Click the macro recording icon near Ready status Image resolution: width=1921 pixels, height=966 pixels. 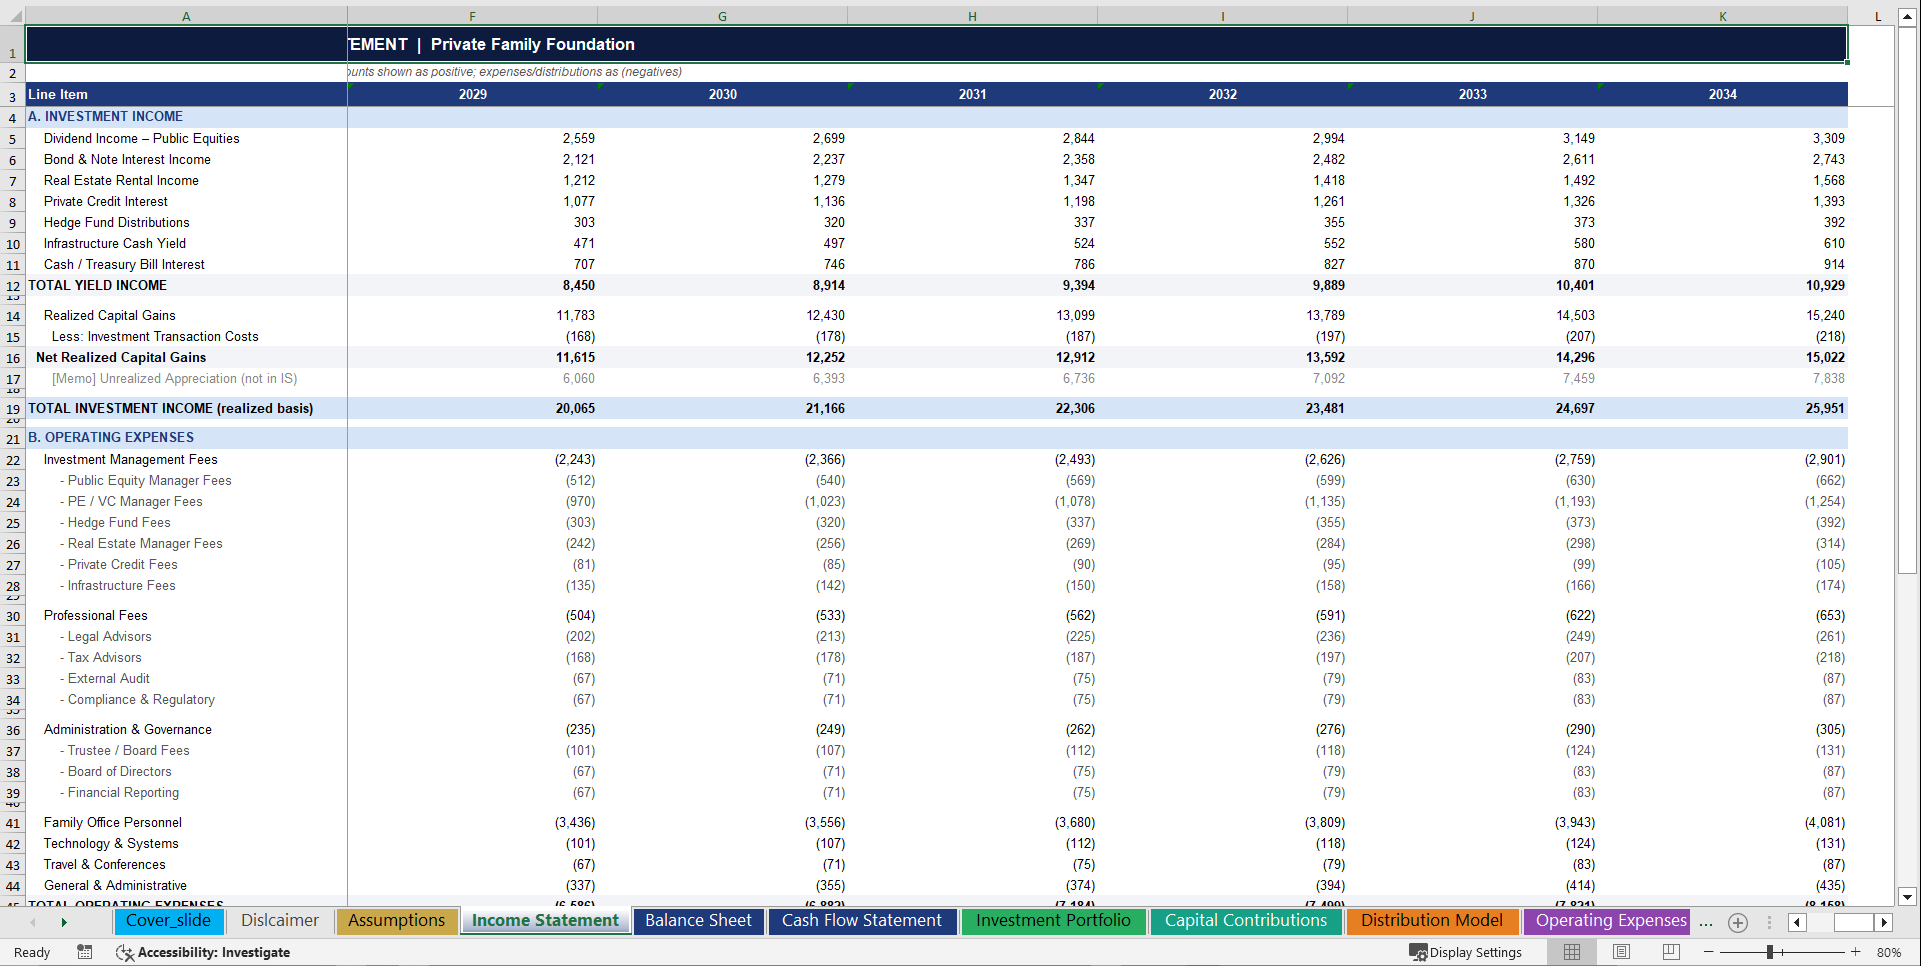85,952
